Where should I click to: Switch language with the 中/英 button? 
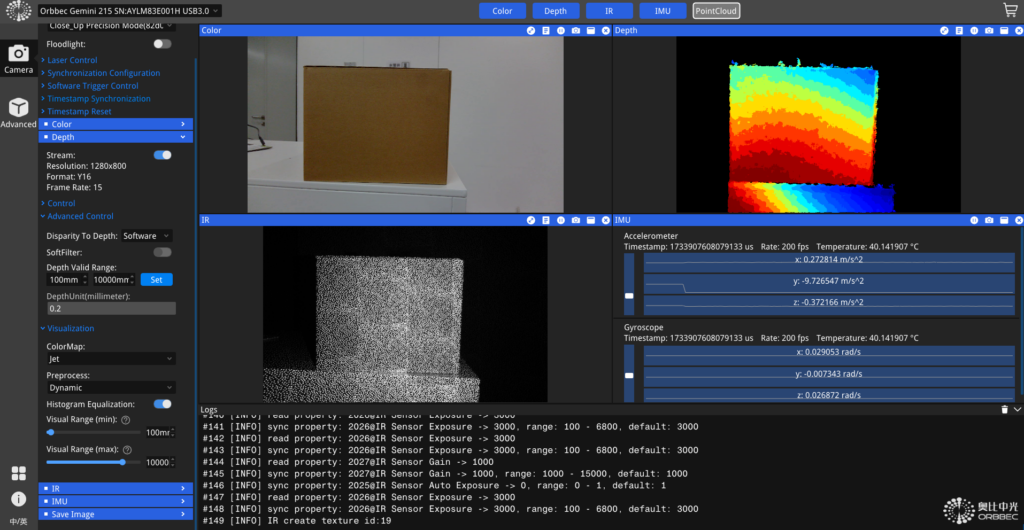coord(18,521)
